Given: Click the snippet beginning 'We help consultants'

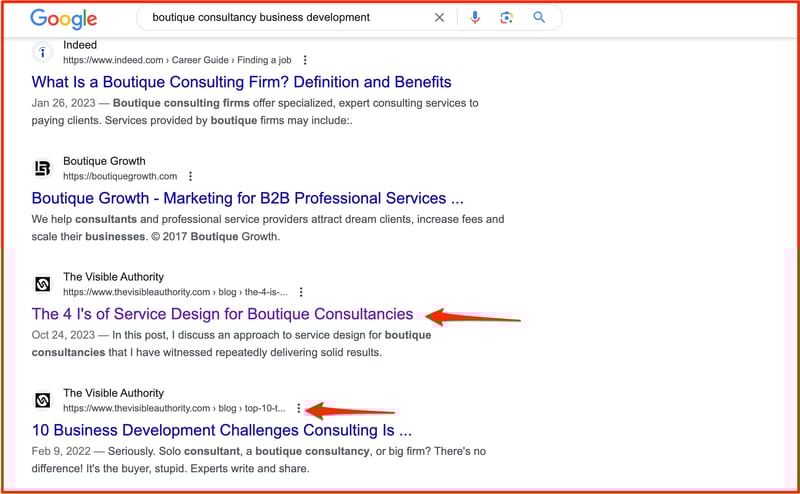Looking at the screenshot, I should (268, 228).
